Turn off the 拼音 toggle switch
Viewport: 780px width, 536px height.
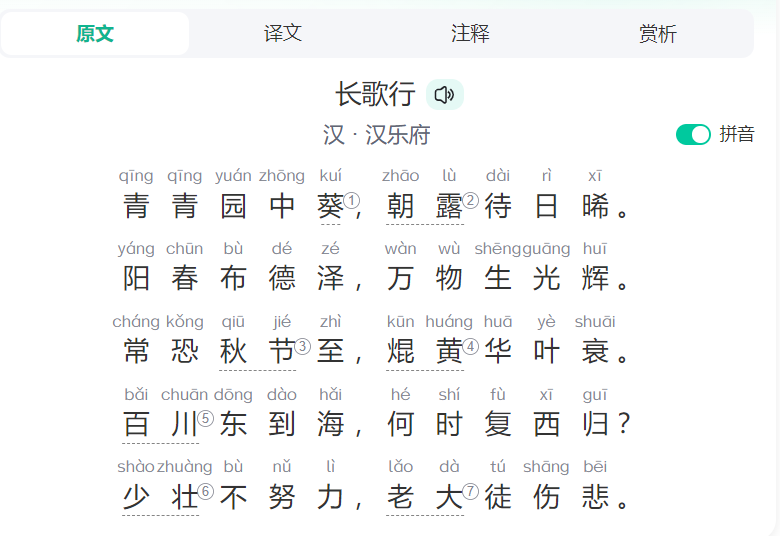[693, 134]
